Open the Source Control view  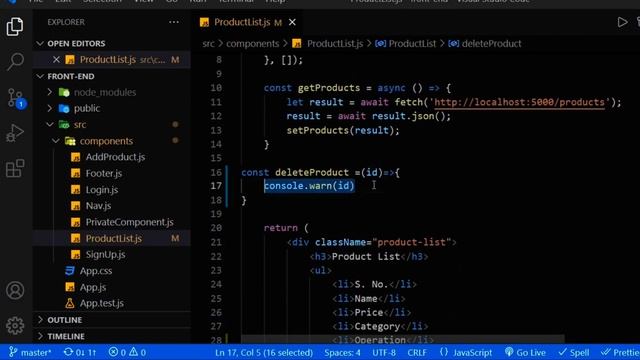click(x=16, y=98)
